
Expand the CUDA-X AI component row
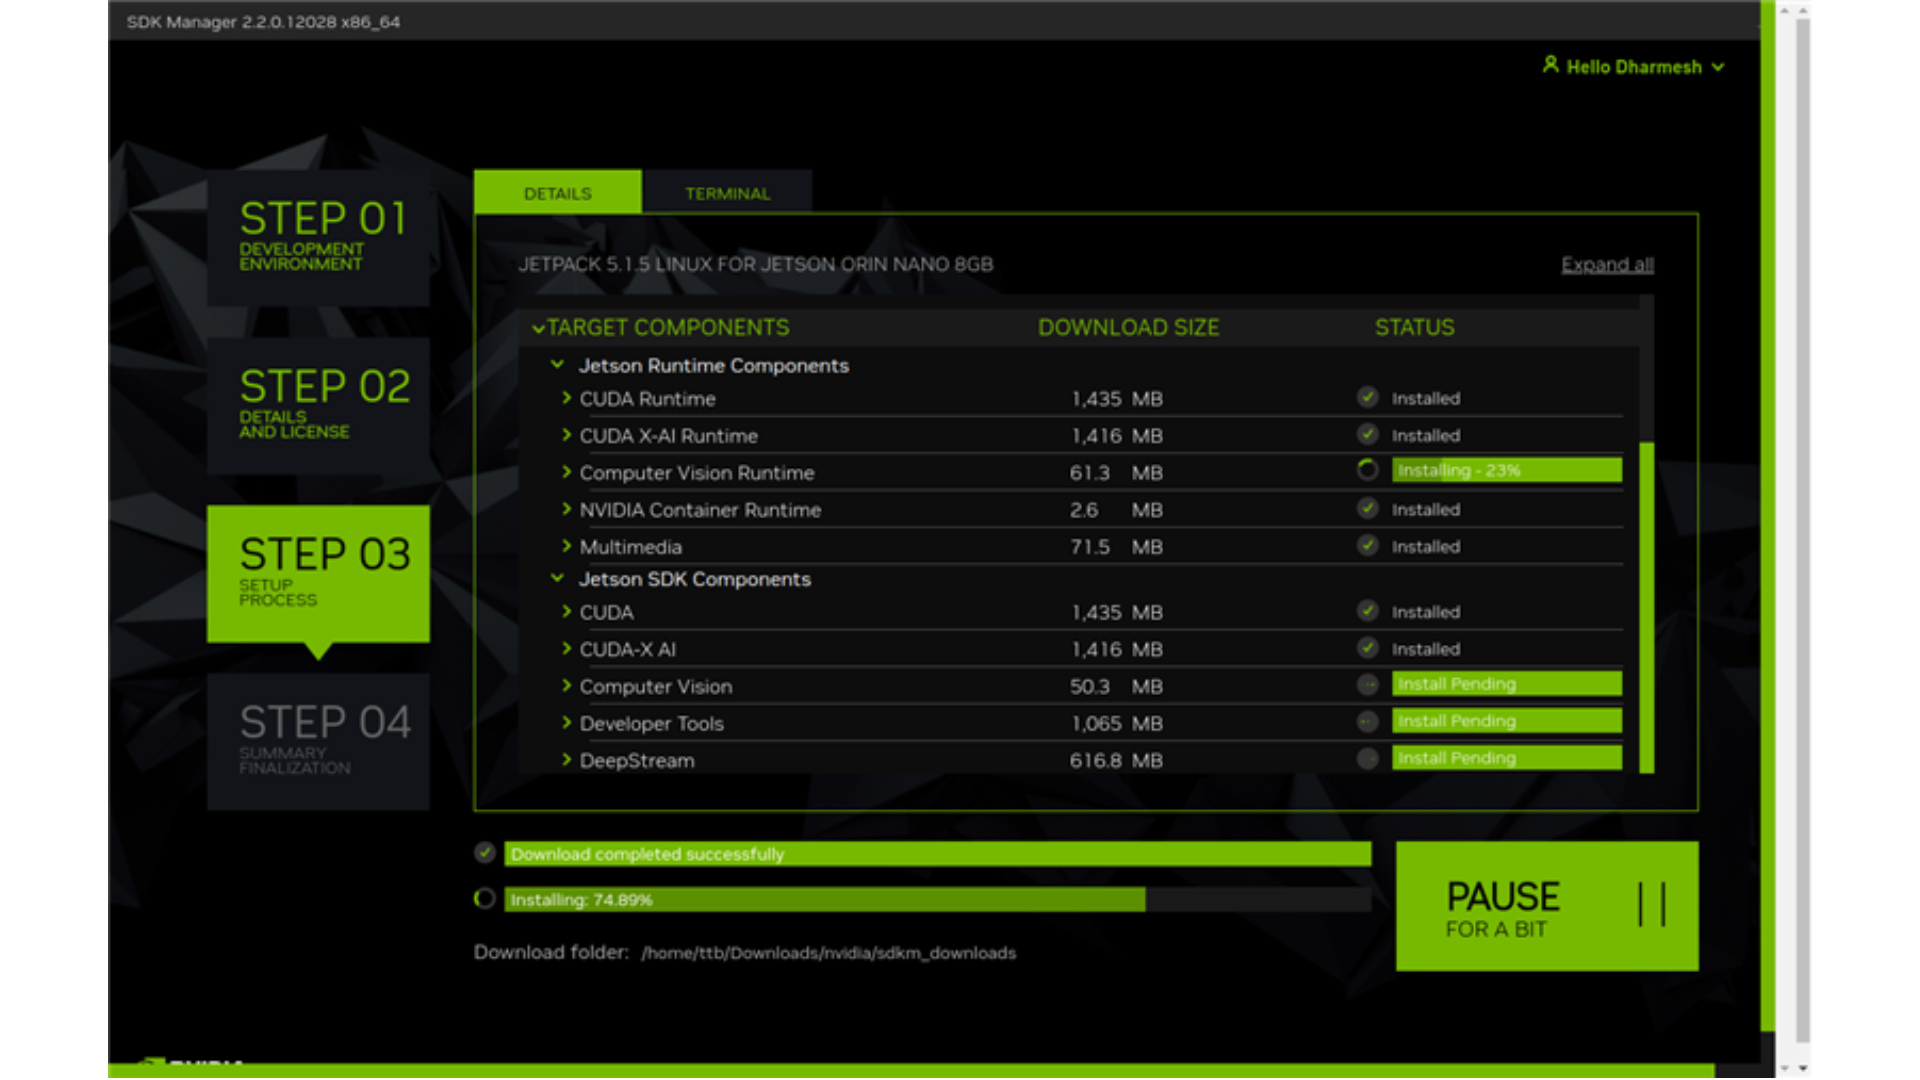click(567, 649)
